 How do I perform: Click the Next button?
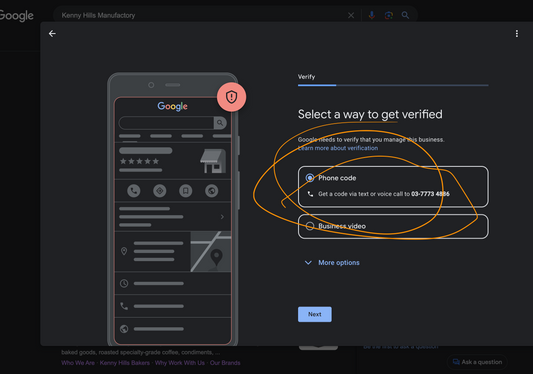point(315,314)
